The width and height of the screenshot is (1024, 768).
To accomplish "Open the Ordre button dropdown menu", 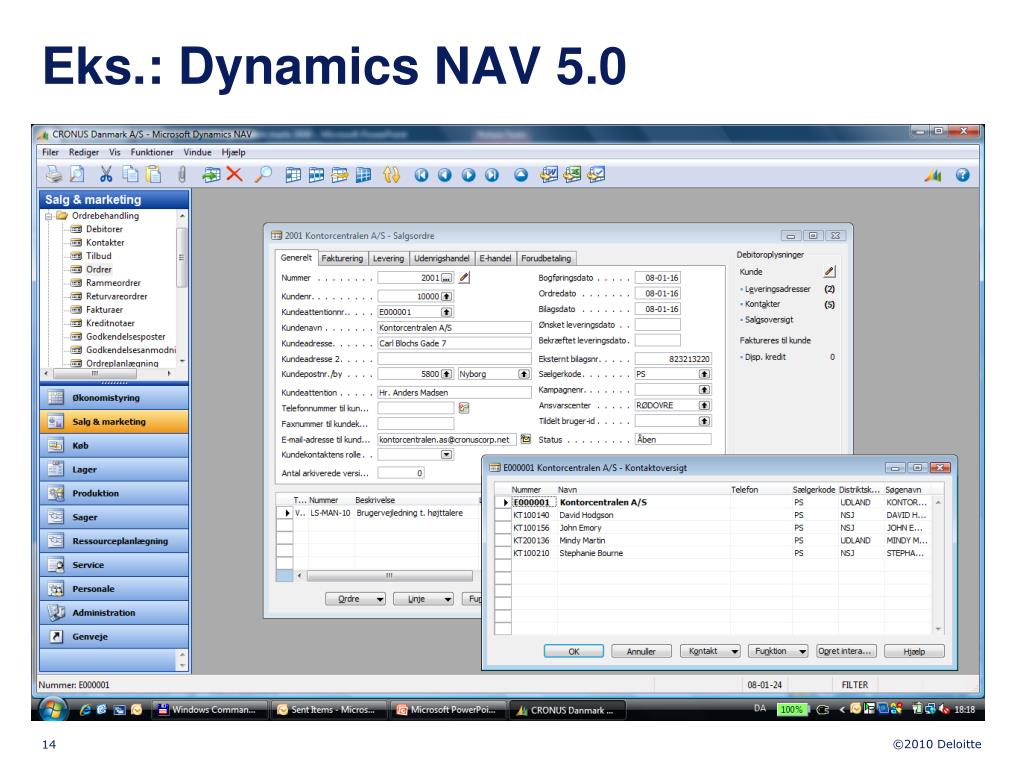I will 380,599.
